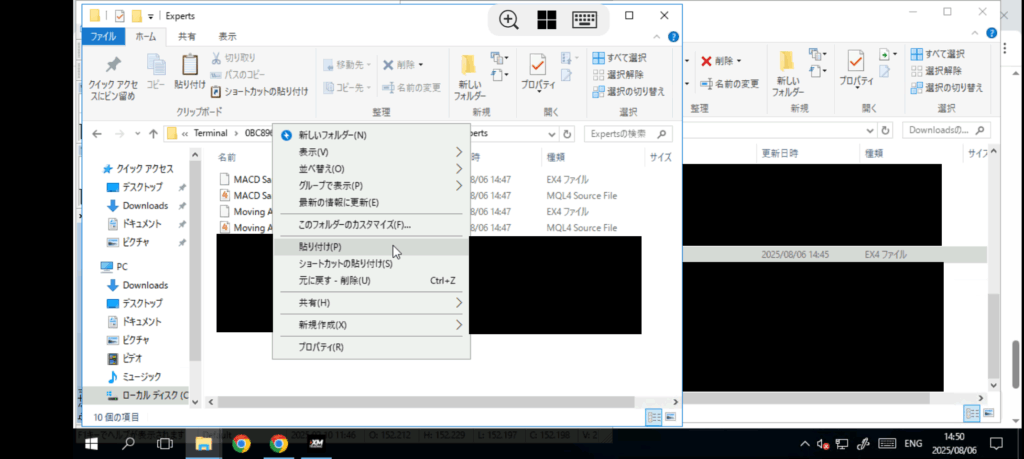Click the up-arrow navigation icon in Experts window
Viewport: 1024px width, 459px height.
153,133
